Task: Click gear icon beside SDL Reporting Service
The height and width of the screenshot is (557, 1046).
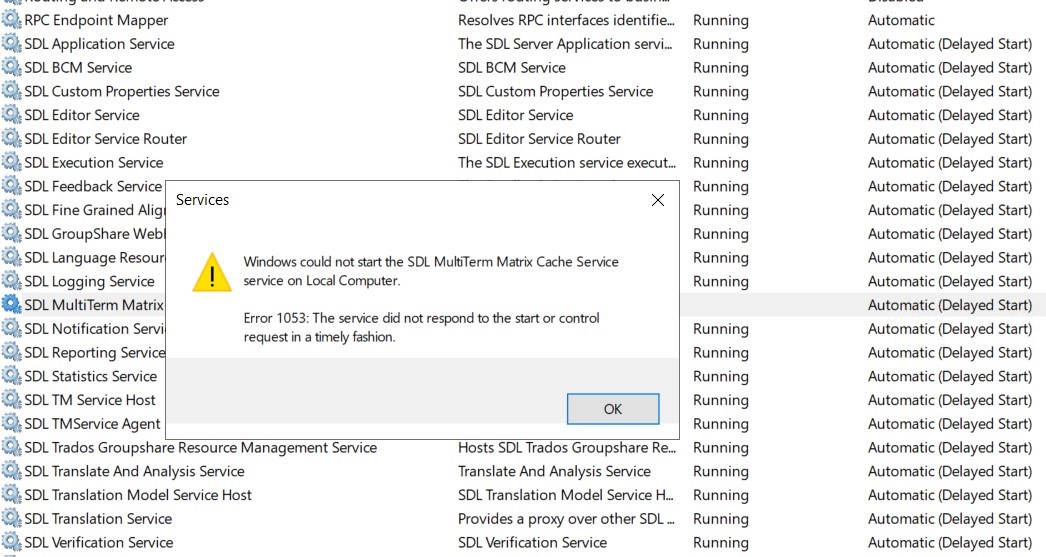Action: [11, 352]
